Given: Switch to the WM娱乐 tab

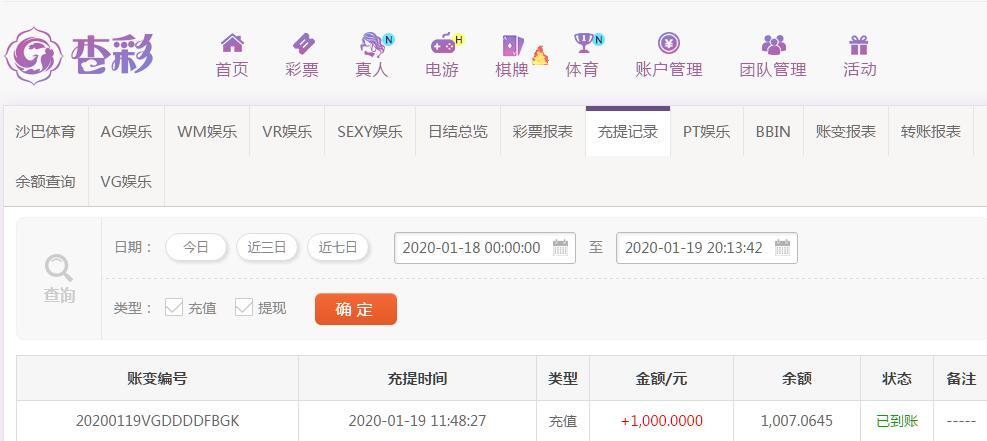Looking at the screenshot, I should [207, 131].
